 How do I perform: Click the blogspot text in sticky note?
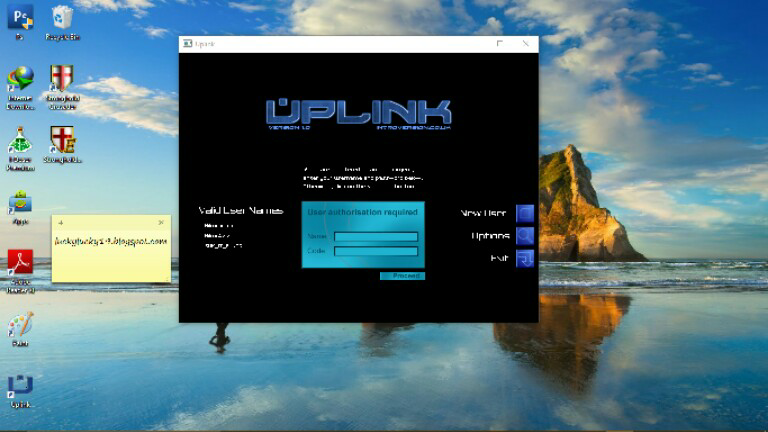coord(111,241)
